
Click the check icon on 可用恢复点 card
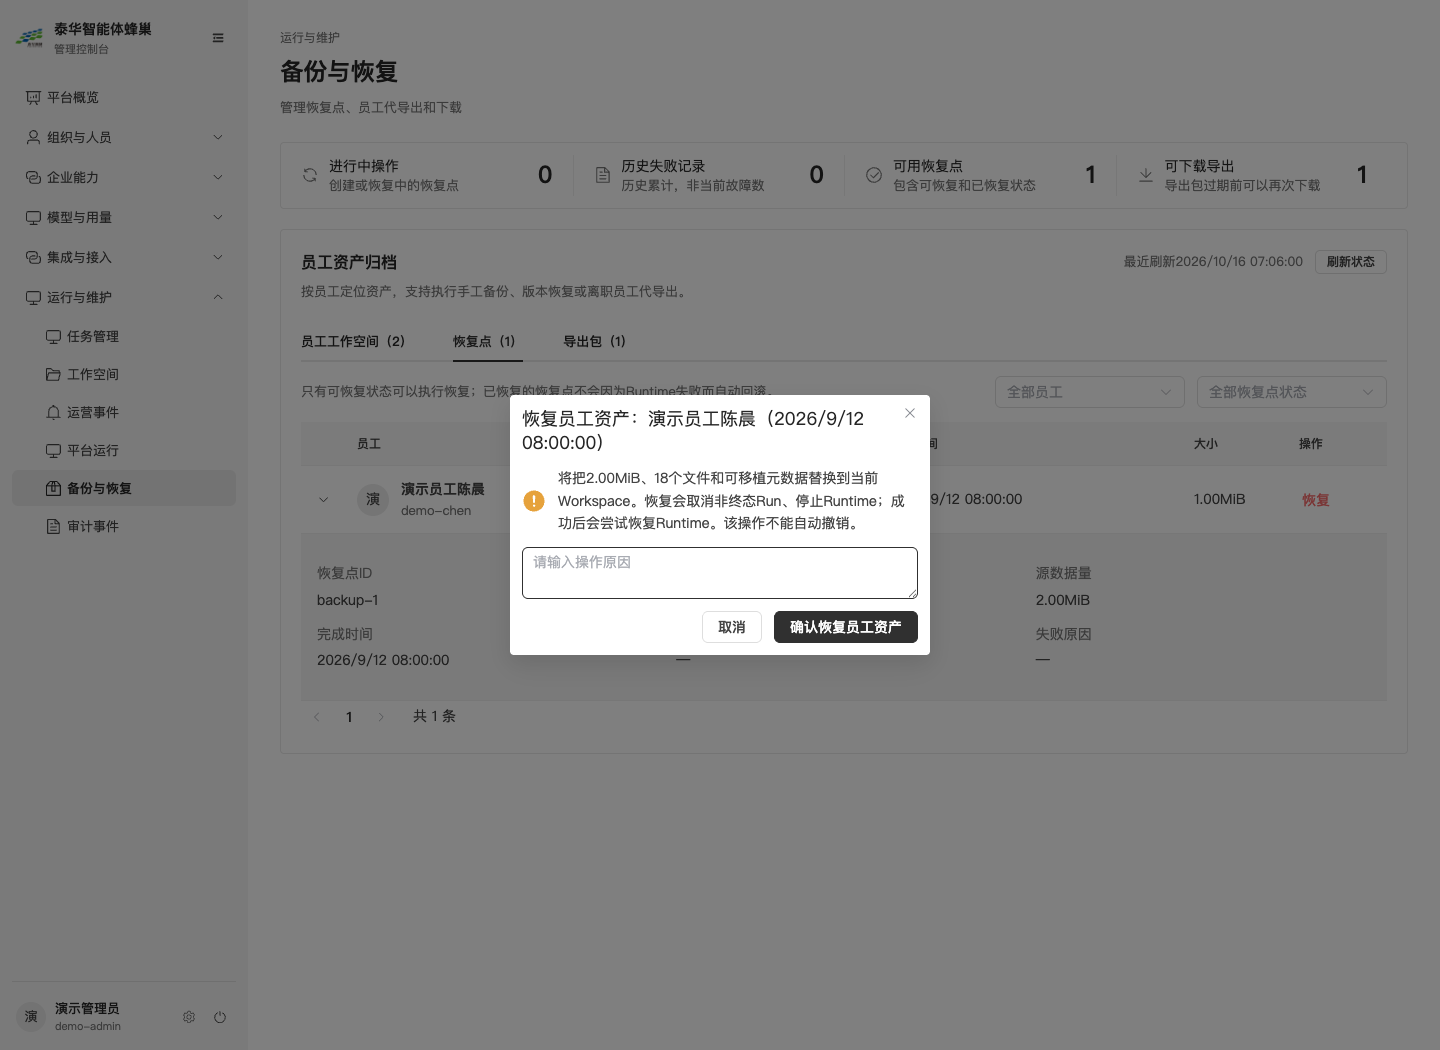coord(874,175)
